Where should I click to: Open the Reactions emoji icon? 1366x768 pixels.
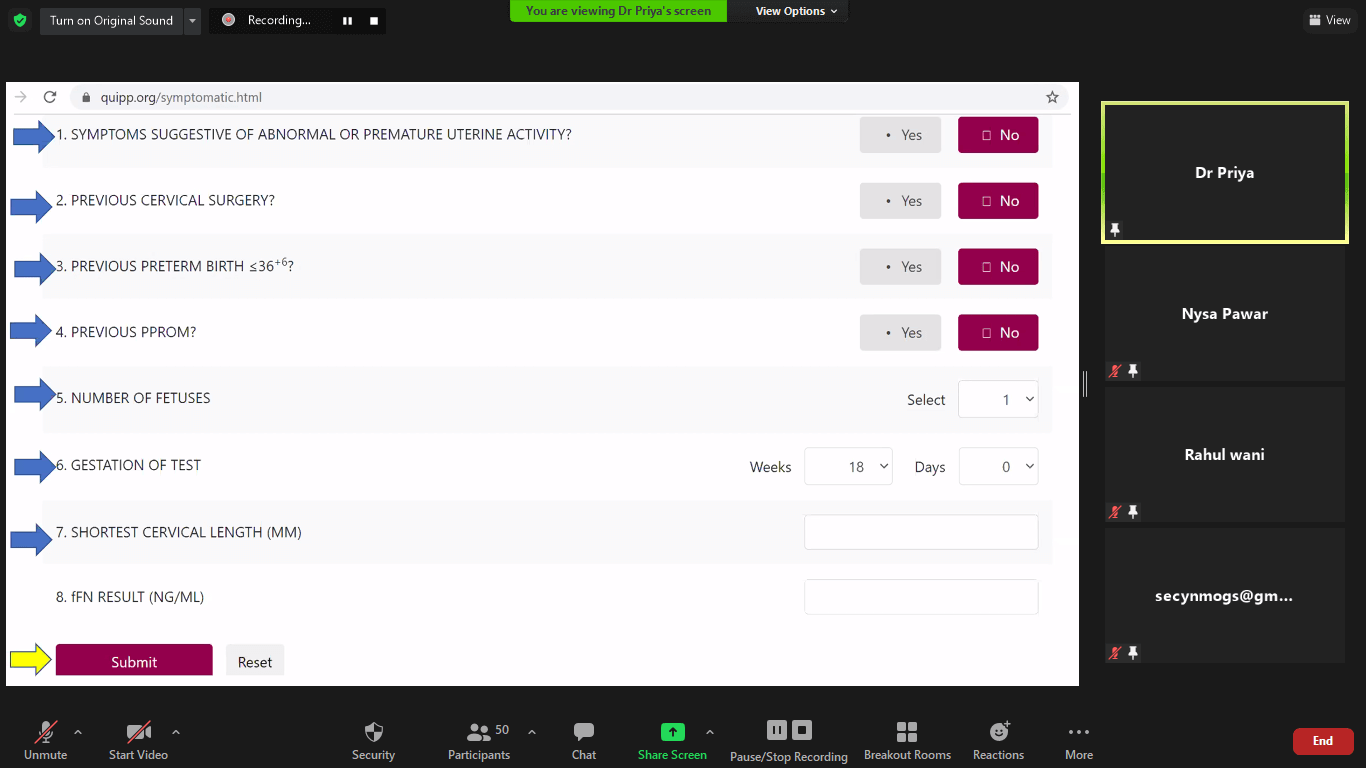click(x=998, y=732)
